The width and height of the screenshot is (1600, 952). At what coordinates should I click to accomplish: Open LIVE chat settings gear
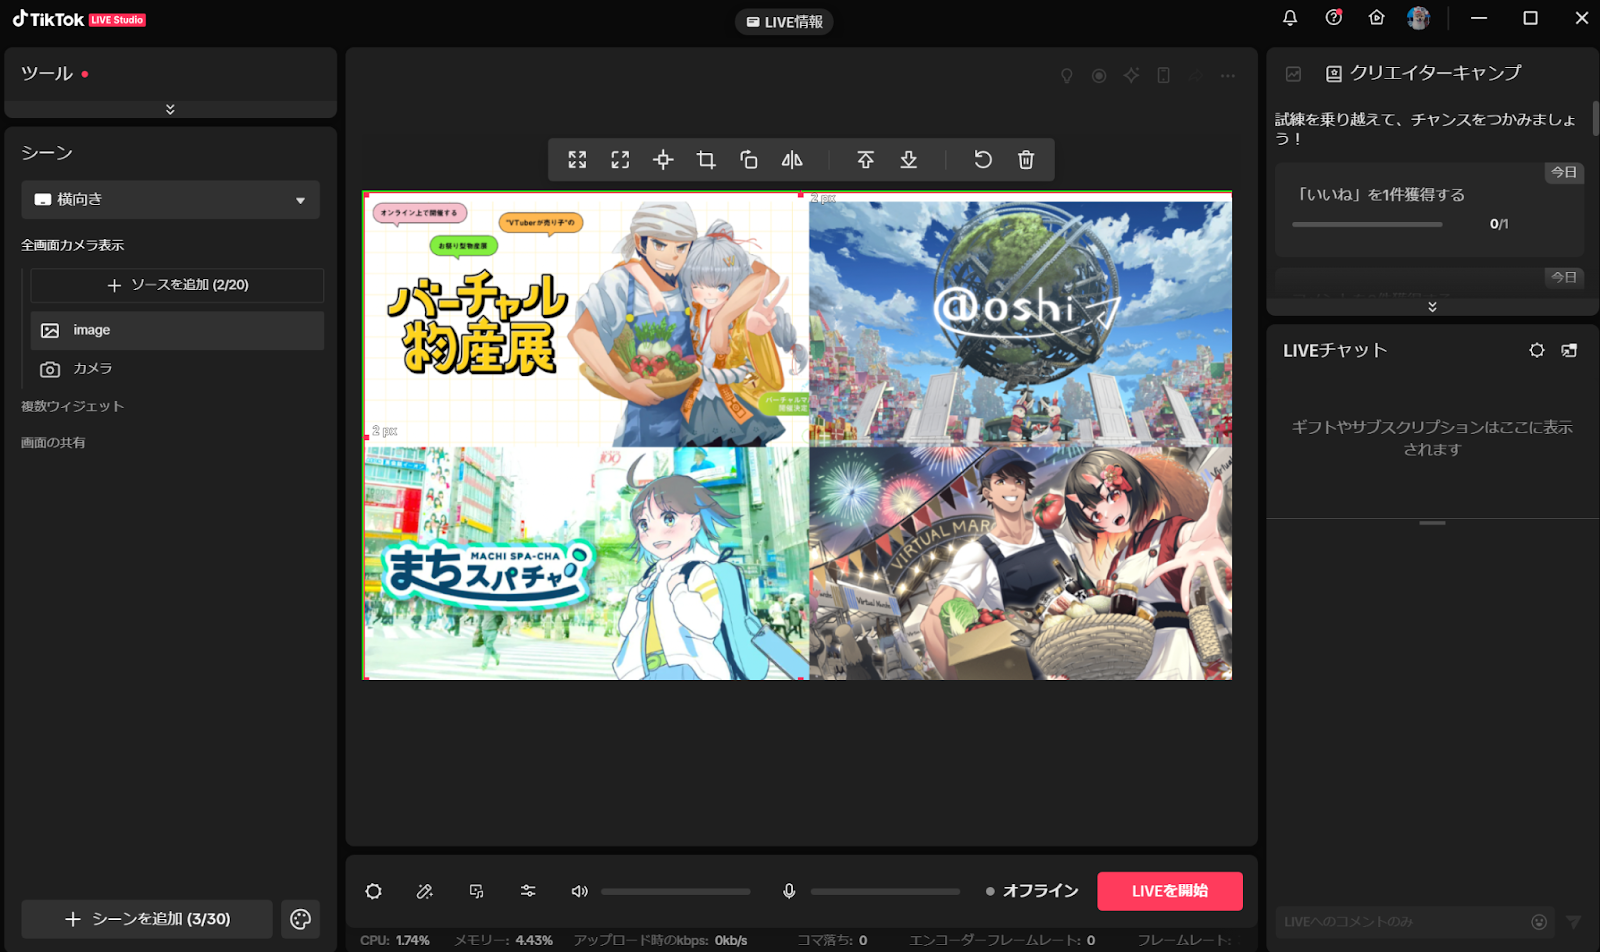pyautogui.click(x=1537, y=350)
